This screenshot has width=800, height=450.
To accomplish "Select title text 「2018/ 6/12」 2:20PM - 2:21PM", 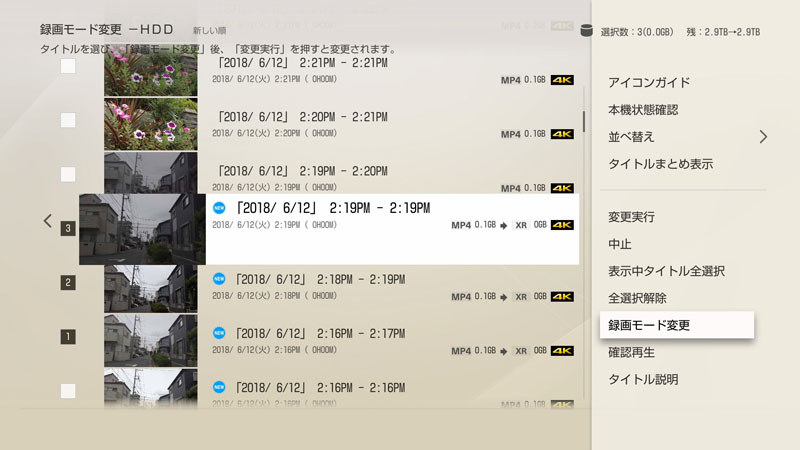I will pos(303,117).
